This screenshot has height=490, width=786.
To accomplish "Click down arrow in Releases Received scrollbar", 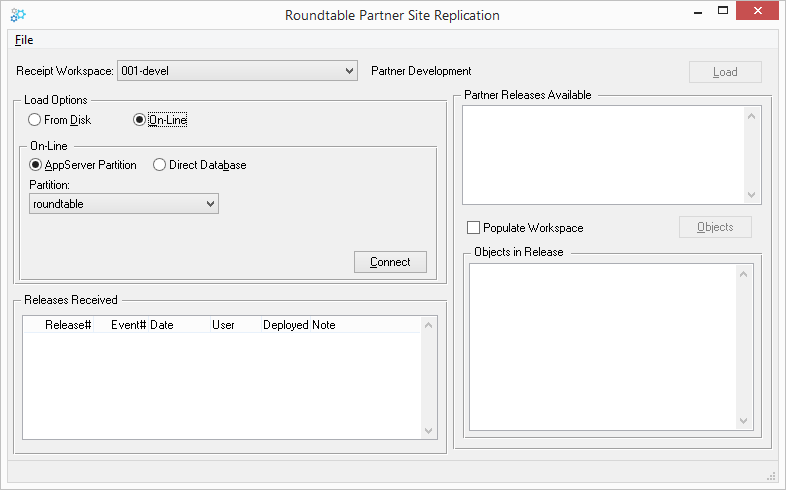I will pos(428,430).
